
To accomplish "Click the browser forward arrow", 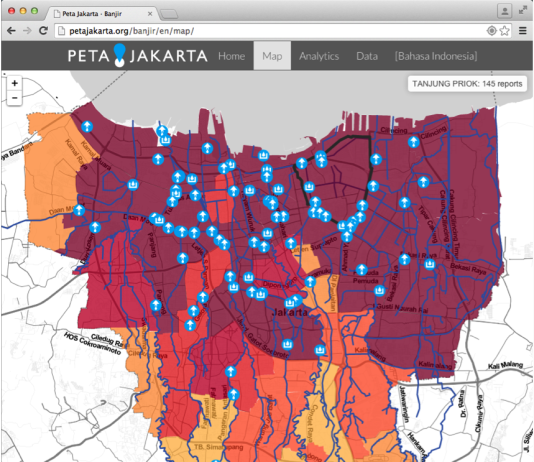I will (27, 31).
